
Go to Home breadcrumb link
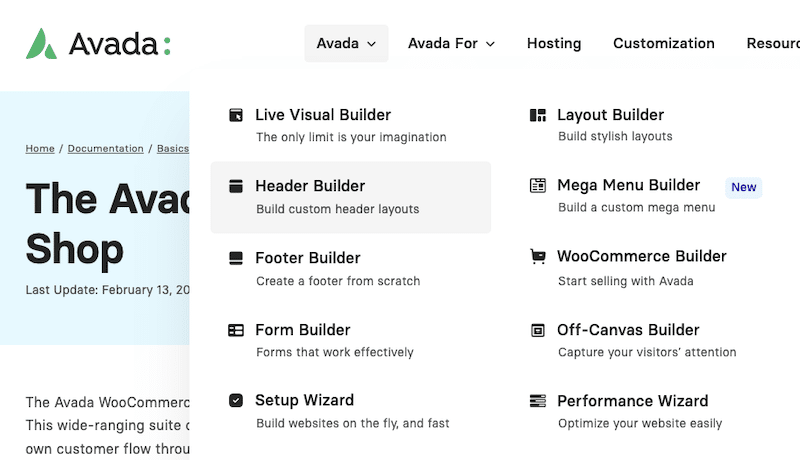click(x=40, y=148)
